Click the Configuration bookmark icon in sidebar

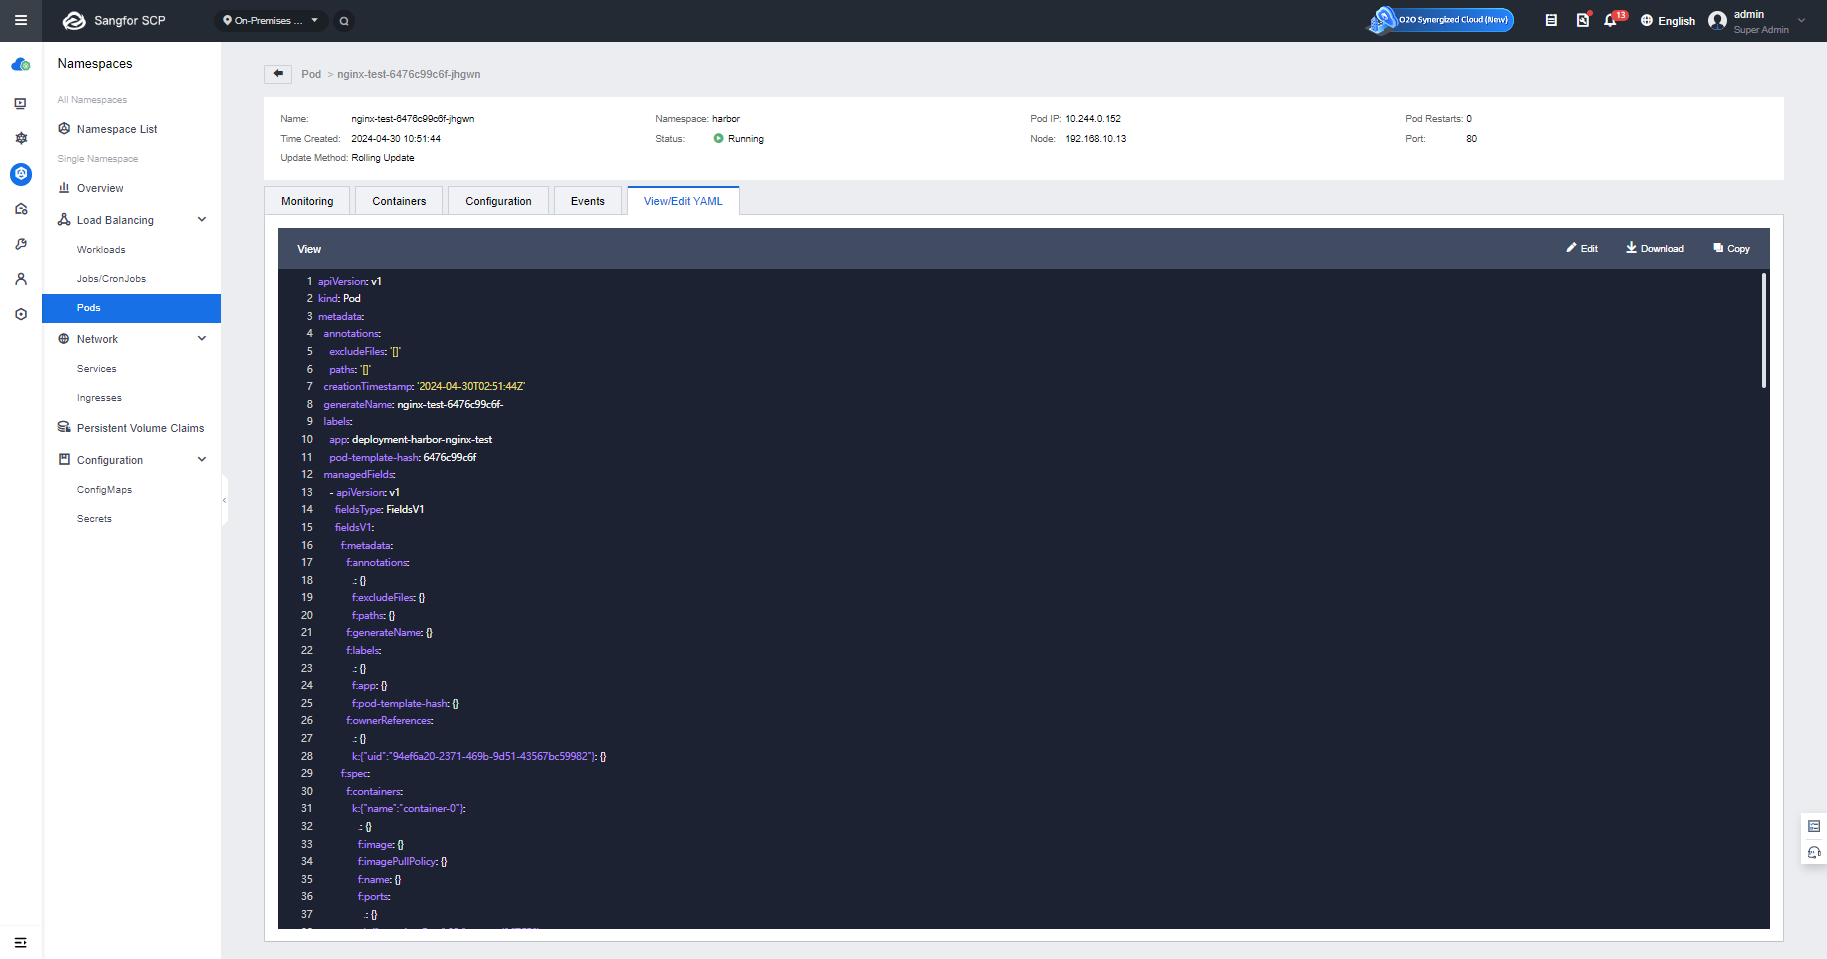(x=64, y=460)
